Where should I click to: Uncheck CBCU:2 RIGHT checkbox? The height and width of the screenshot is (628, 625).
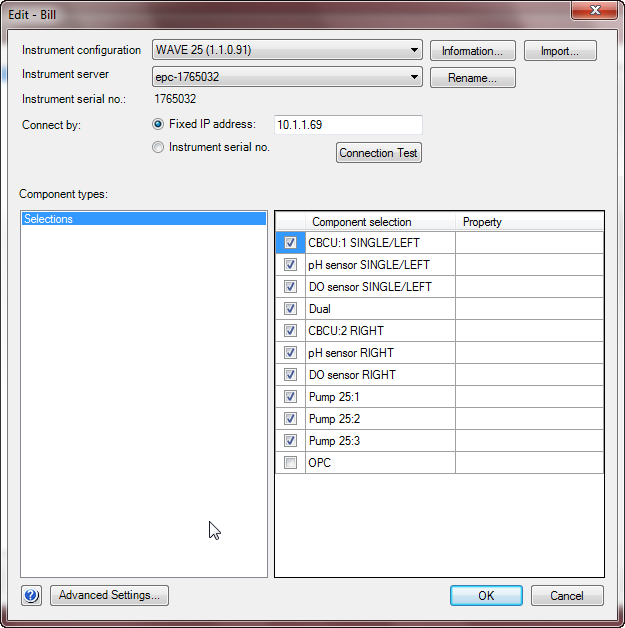click(x=290, y=331)
